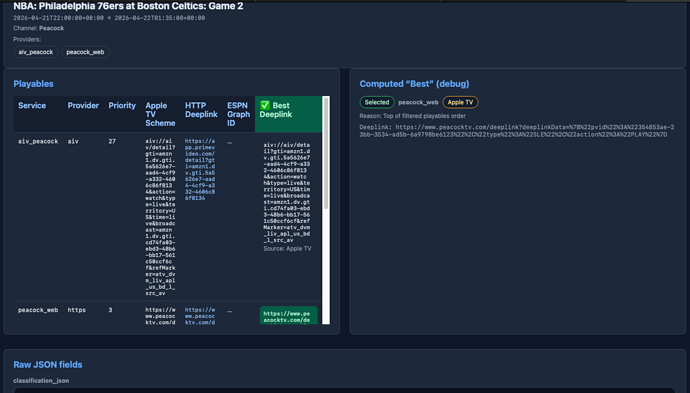690x393 pixels.
Task: Click the peacock_web service cell in table
Action: pyautogui.click(x=38, y=310)
